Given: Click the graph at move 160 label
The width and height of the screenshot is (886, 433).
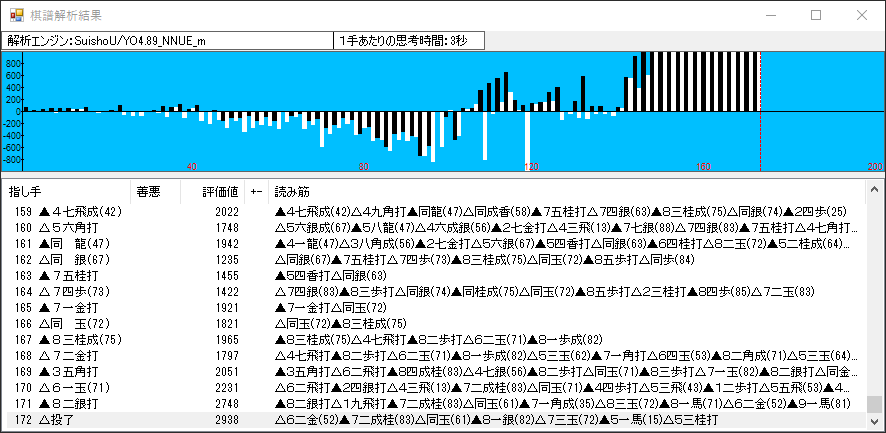Looking at the screenshot, I should [703, 167].
